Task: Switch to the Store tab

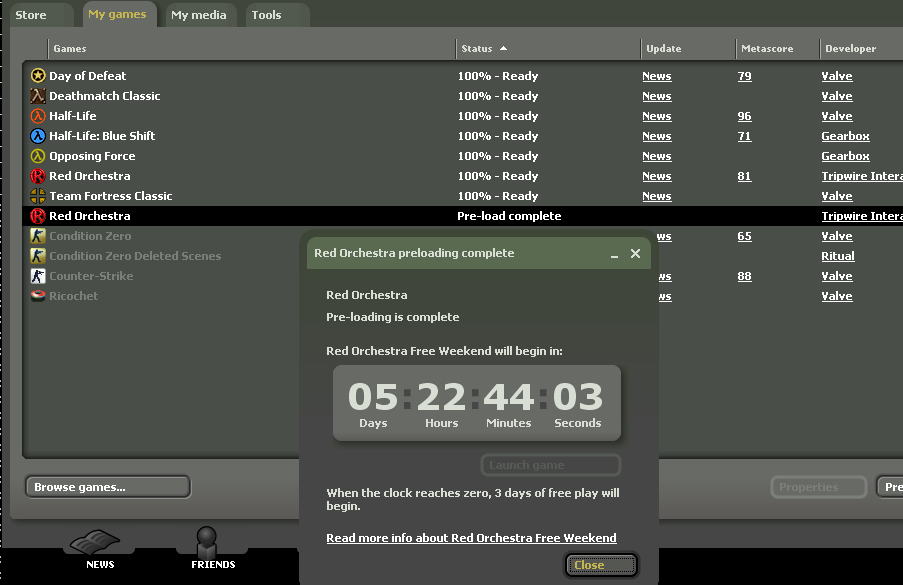Action: [x=41, y=15]
